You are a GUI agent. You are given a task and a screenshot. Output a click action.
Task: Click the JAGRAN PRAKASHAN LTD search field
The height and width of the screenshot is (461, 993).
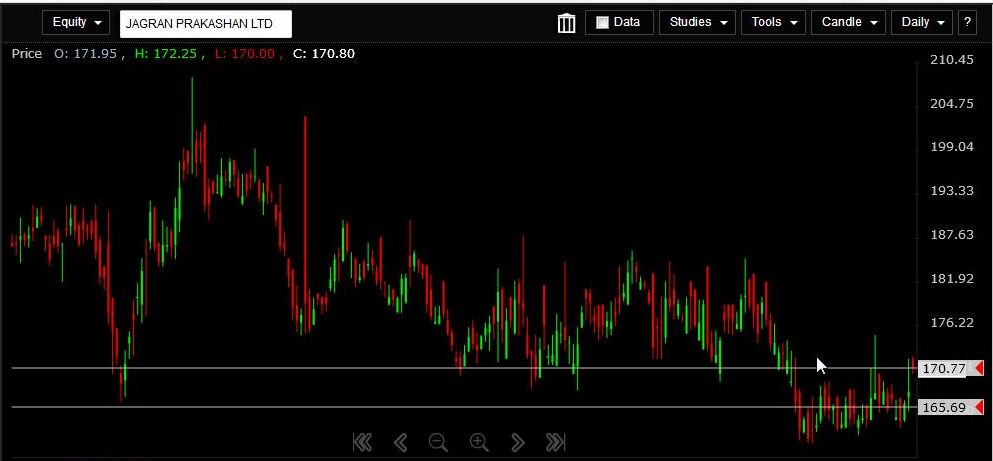(x=205, y=24)
